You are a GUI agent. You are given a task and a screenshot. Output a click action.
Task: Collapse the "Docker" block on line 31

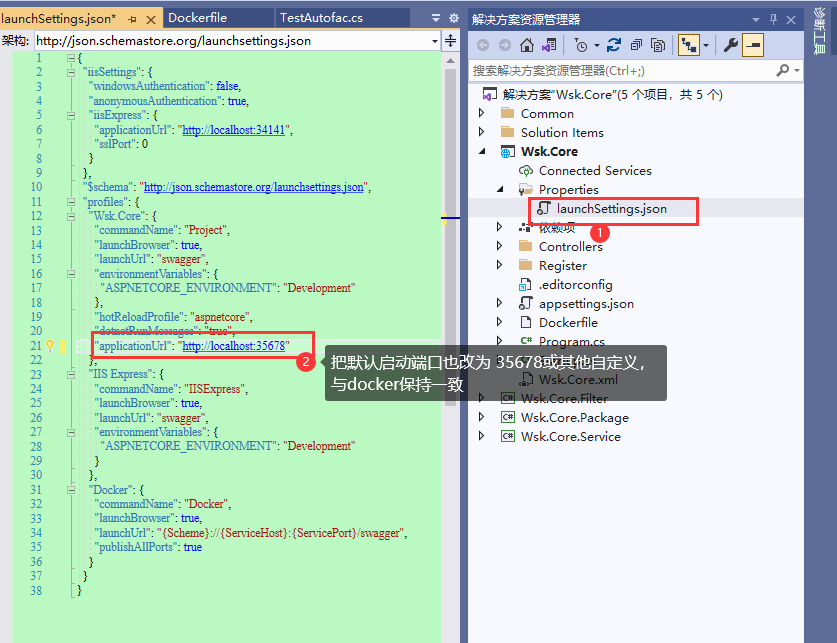coord(71,490)
